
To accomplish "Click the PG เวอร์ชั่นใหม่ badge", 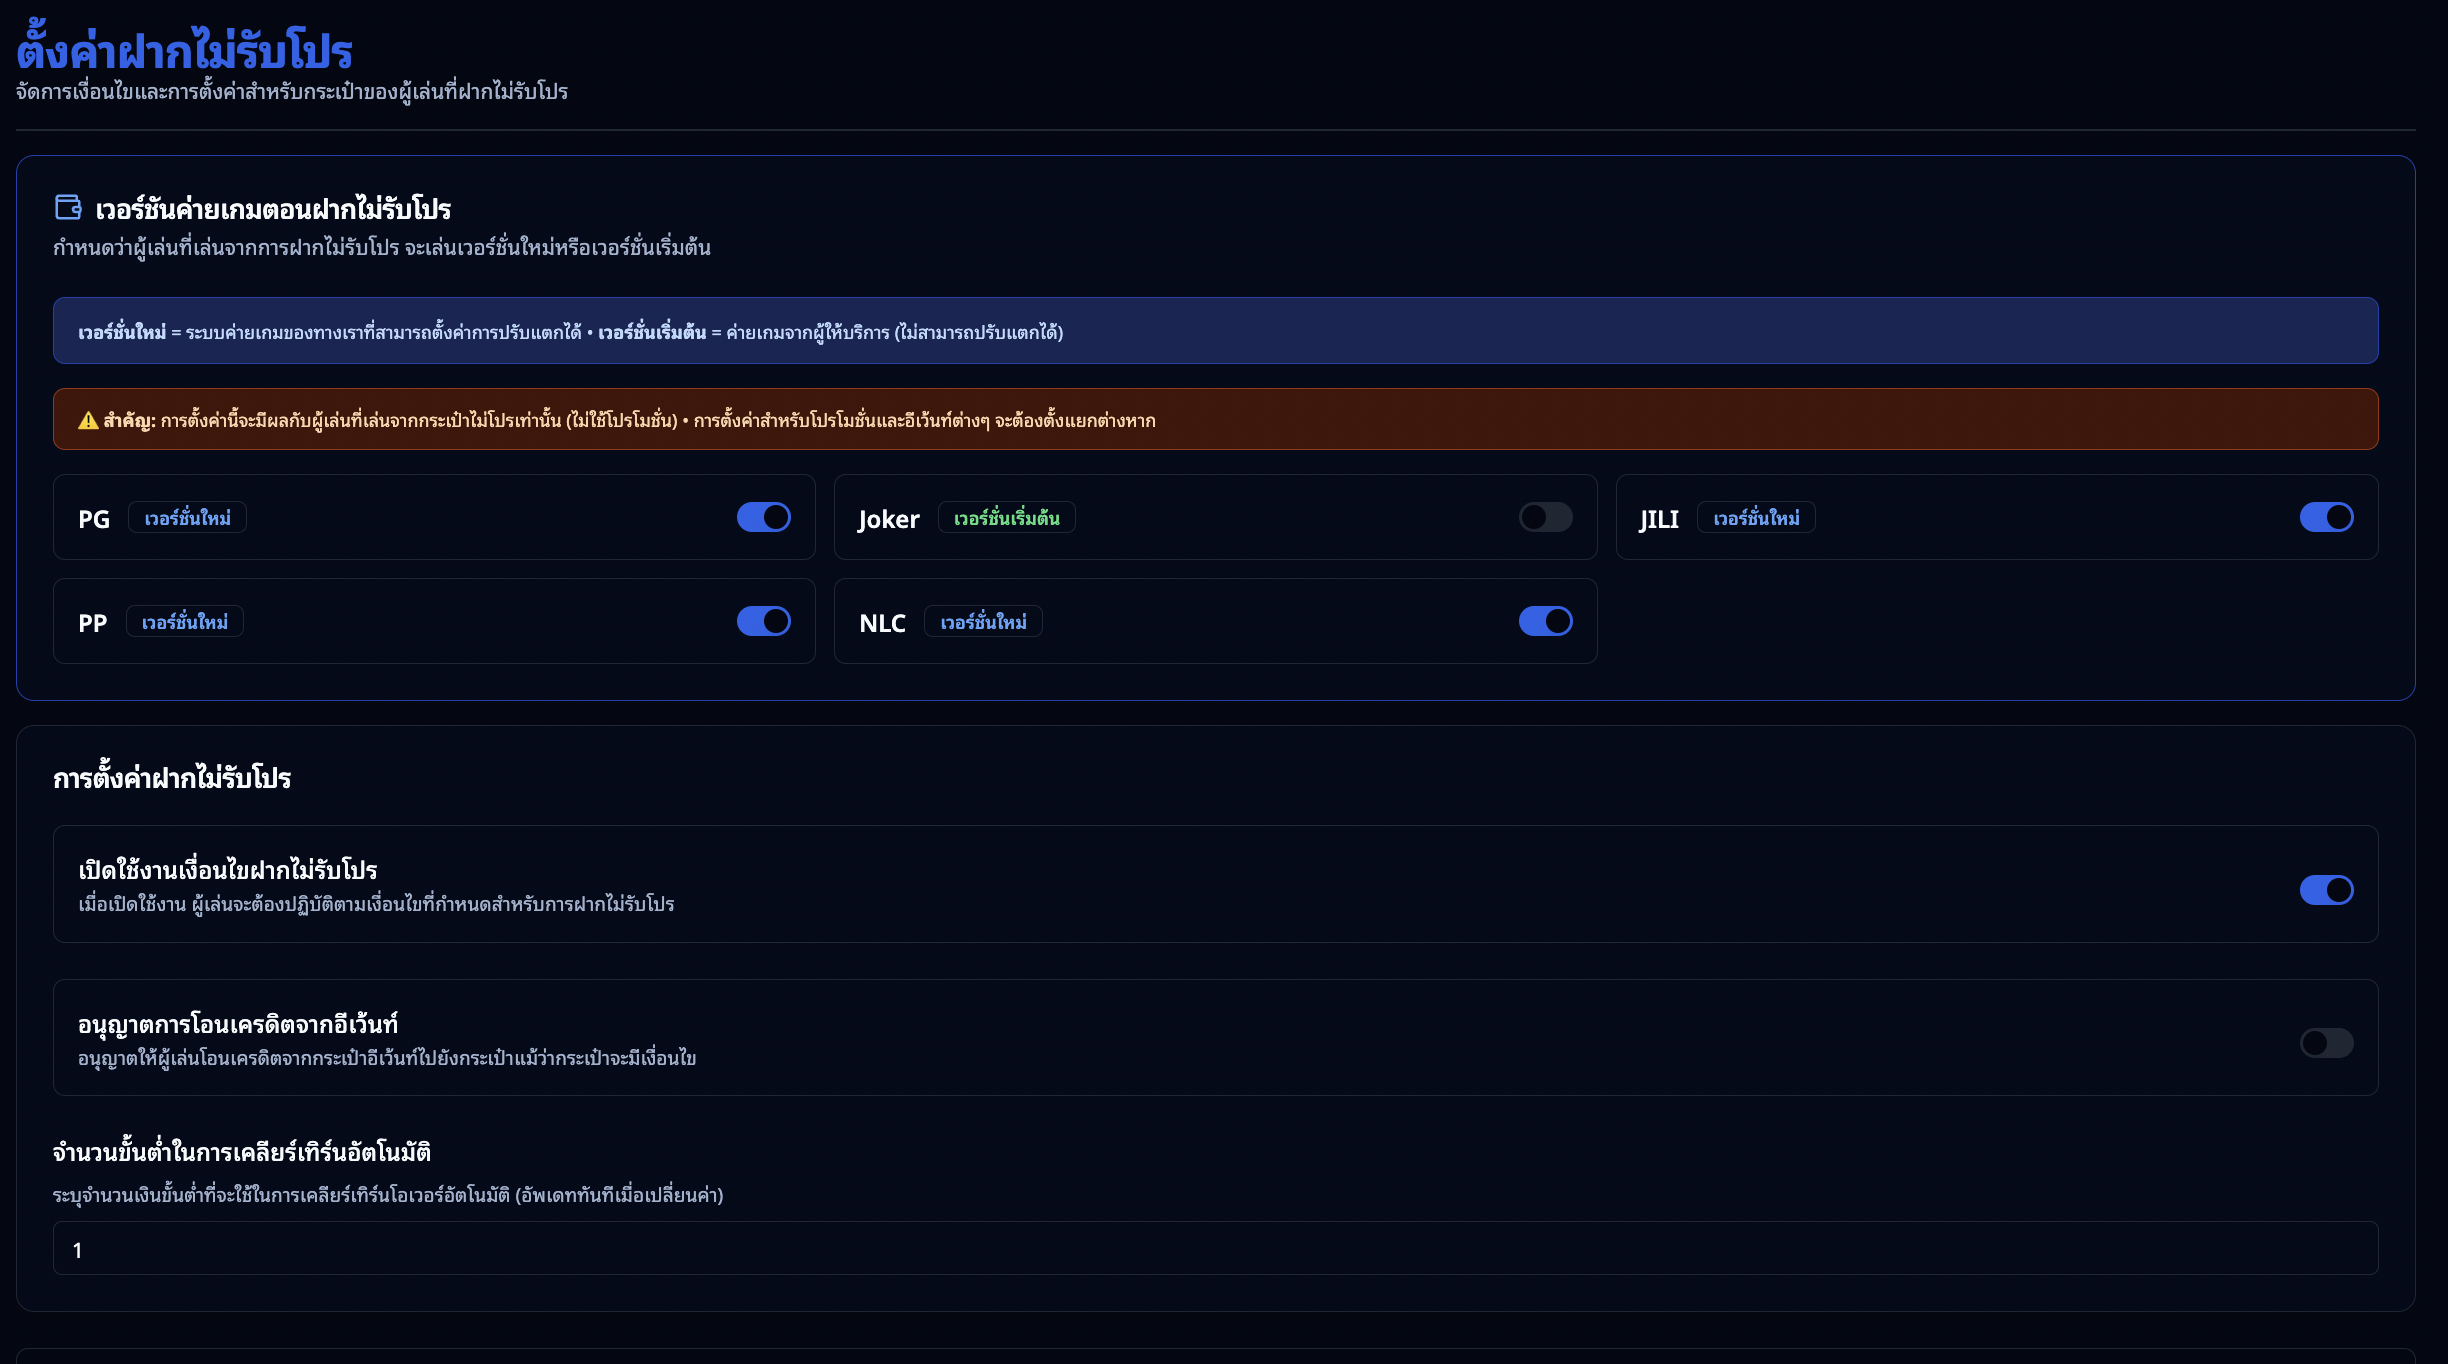I will tap(187, 518).
